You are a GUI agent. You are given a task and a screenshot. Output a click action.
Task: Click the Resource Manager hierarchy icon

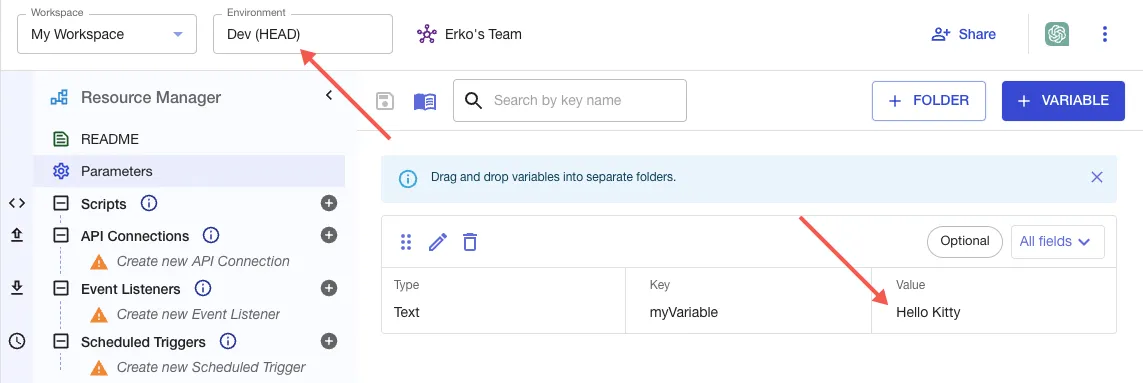coord(59,97)
